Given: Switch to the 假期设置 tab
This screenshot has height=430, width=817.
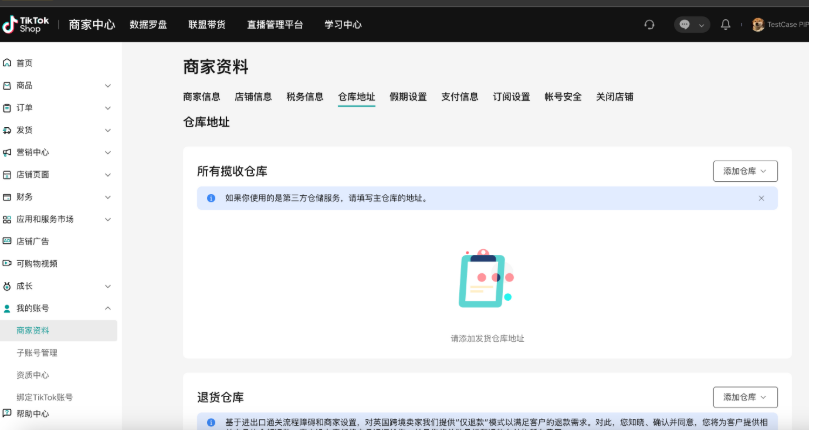Looking at the screenshot, I should (x=408, y=97).
